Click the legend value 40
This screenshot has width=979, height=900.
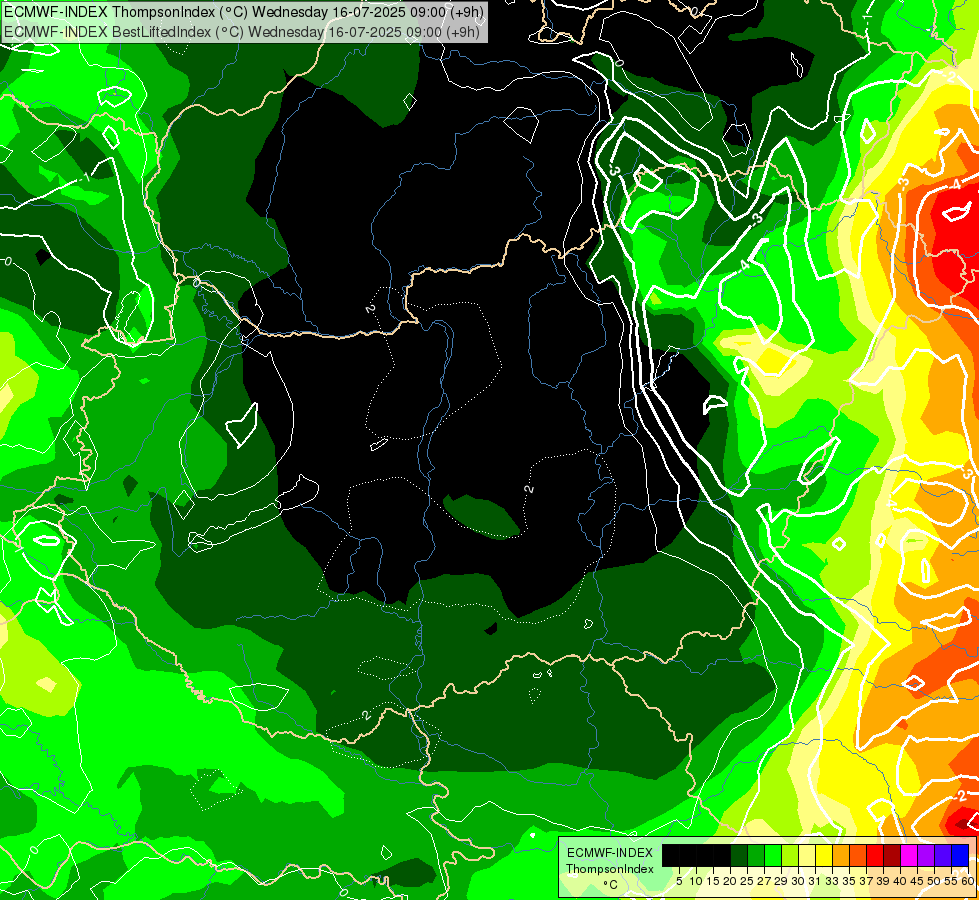tap(900, 881)
